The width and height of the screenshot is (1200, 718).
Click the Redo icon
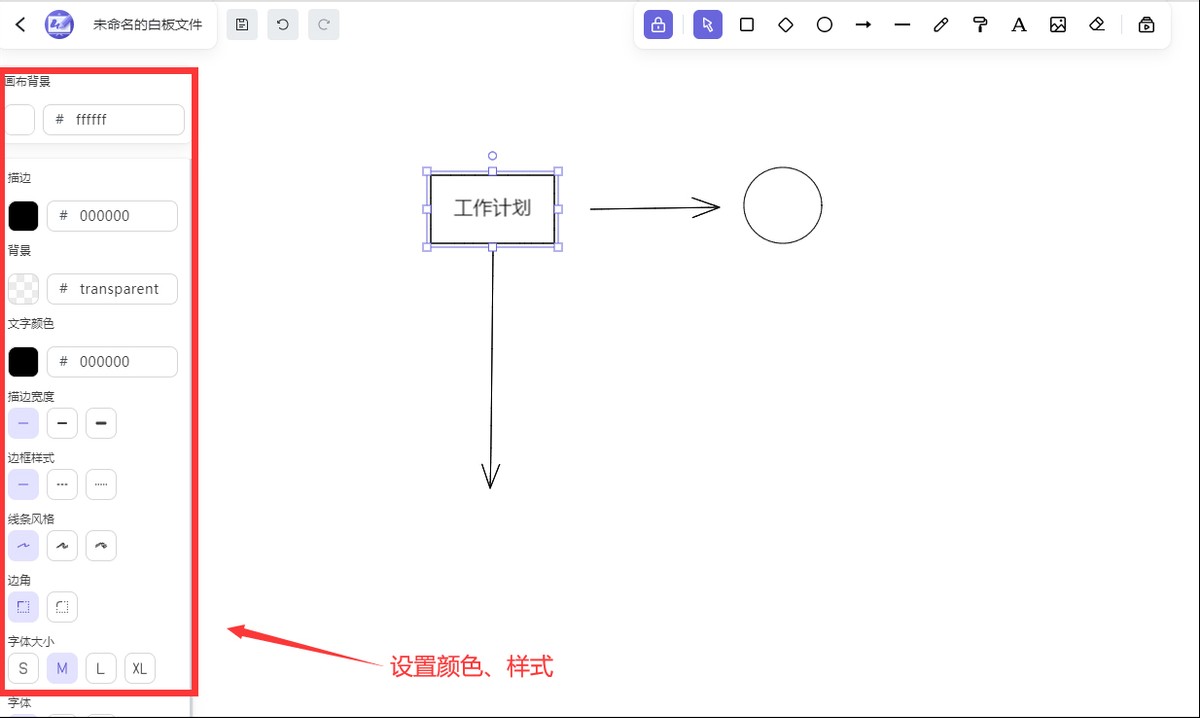click(322, 24)
